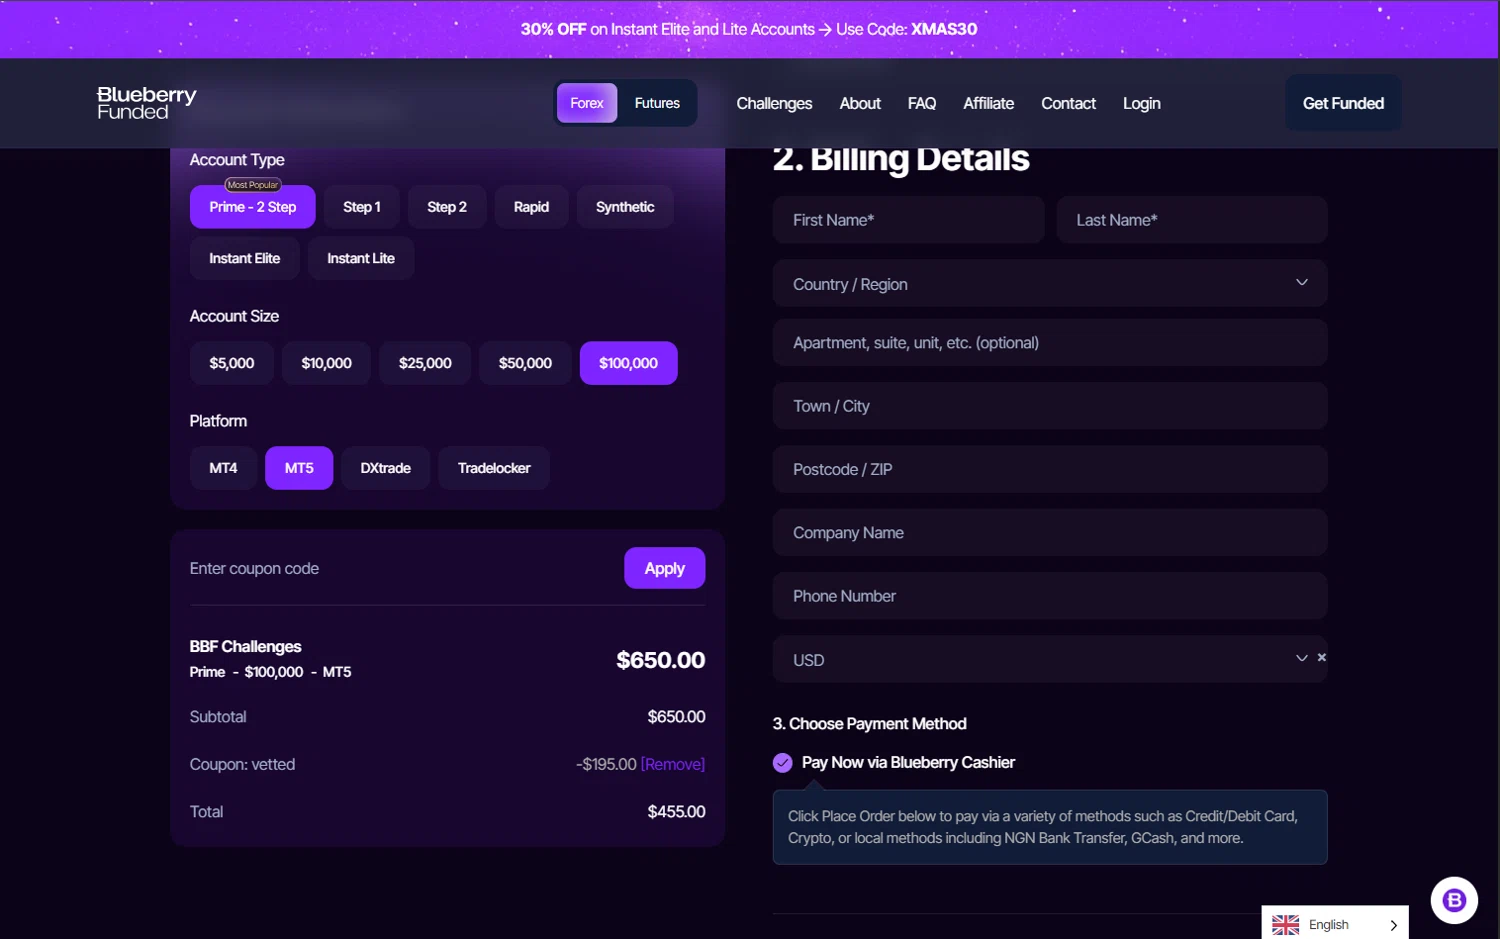The height and width of the screenshot is (939, 1500).
Task: Switch to Futures toggle
Action: tap(657, 103)
